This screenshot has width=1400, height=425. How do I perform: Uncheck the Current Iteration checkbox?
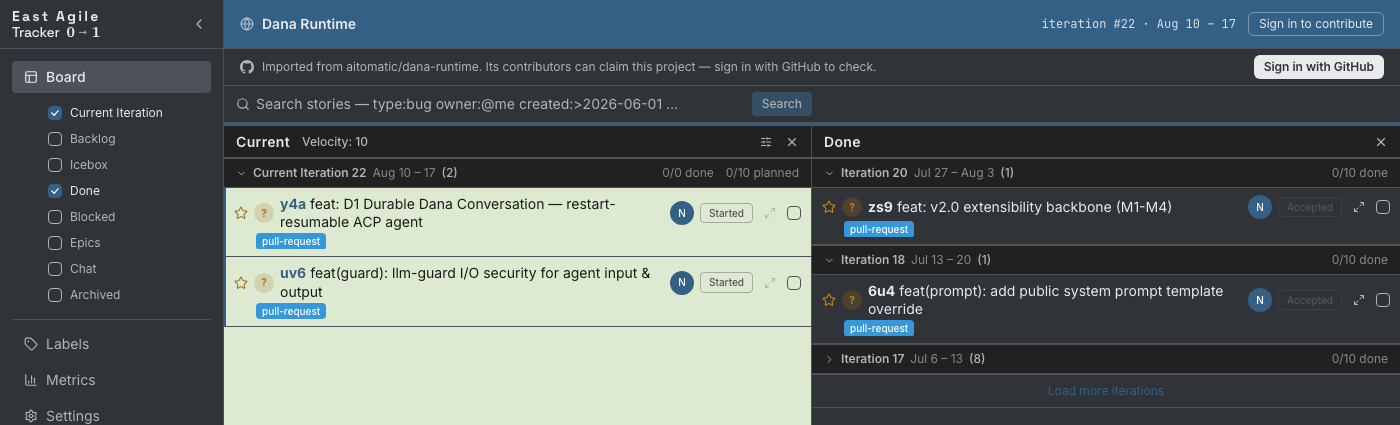coord(55,113)
